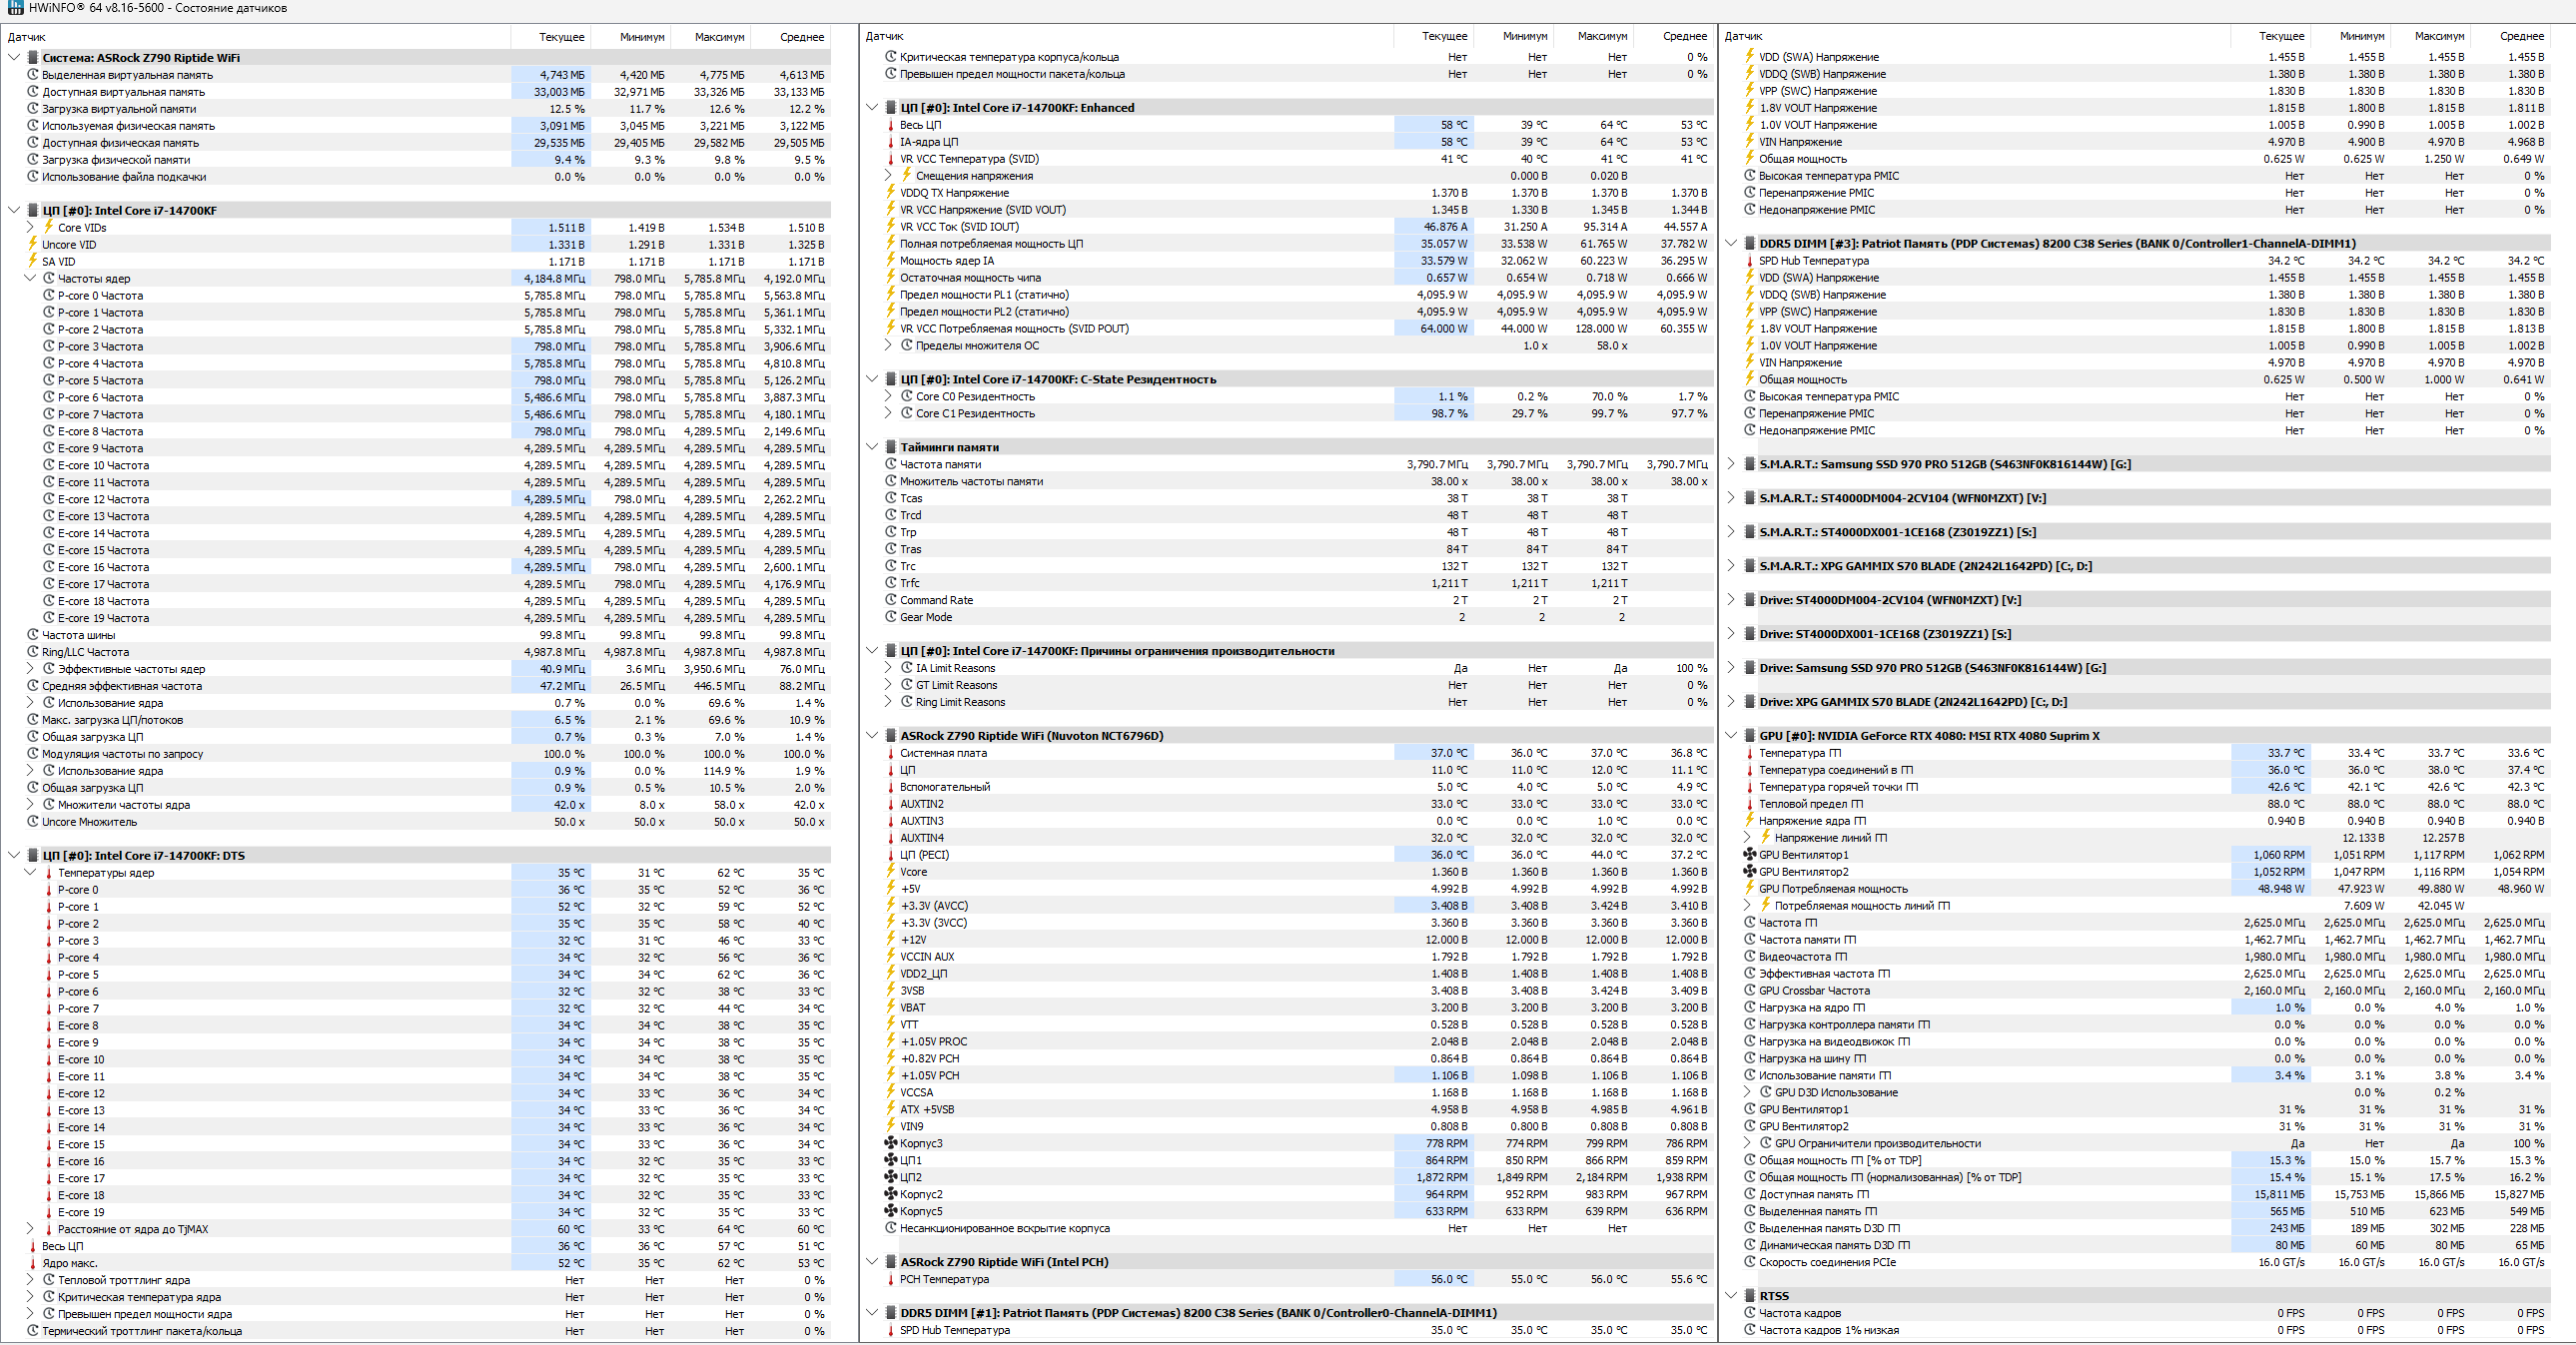
Task: Click Среднее column header in right panel
Action: click(2521, 36)
